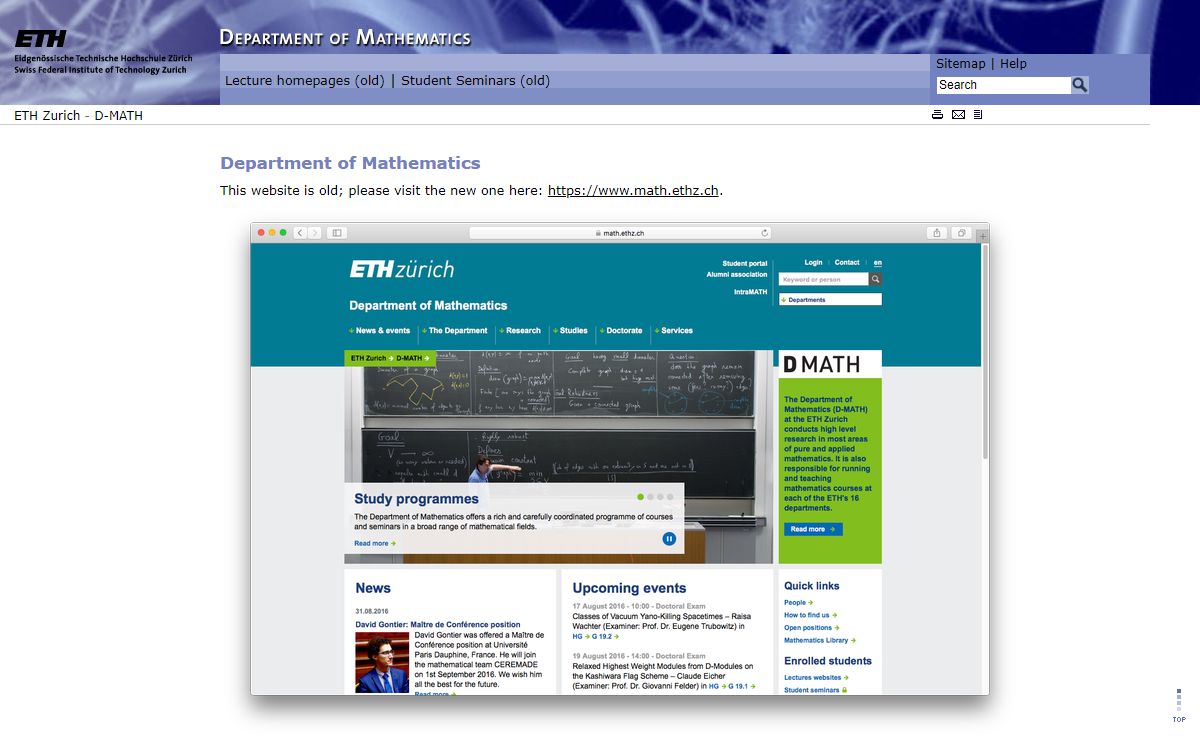Open the Help link
The image size is (1200, 740).
click(x=1013, y=64)
